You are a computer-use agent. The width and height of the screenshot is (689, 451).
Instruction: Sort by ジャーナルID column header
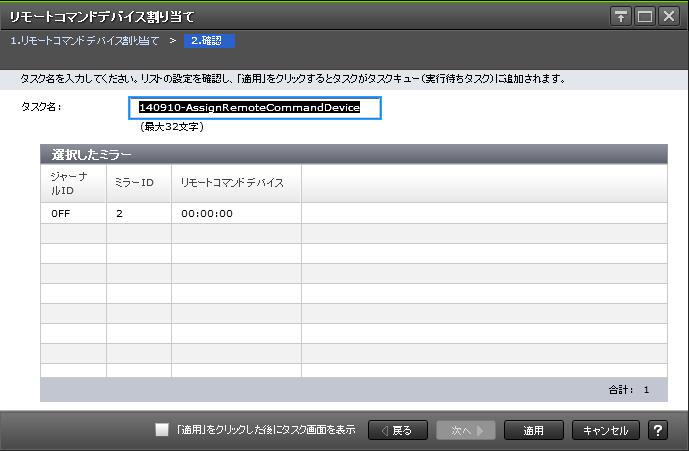pos(73,183)
